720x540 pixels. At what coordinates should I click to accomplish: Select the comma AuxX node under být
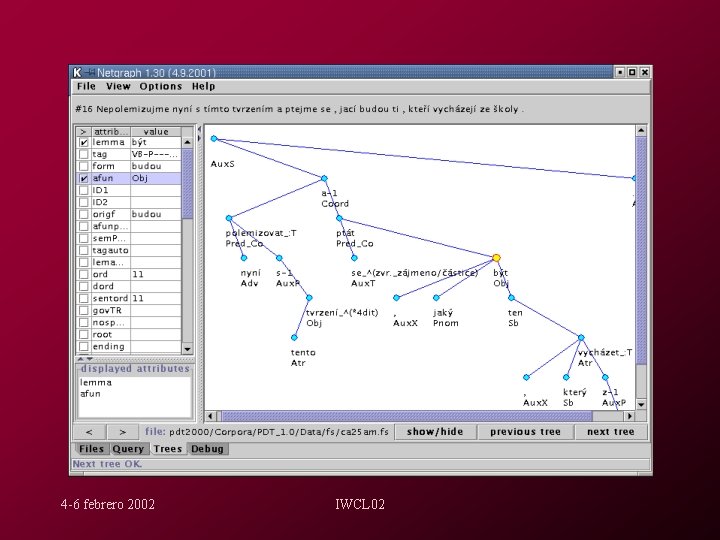click(396, 298)
